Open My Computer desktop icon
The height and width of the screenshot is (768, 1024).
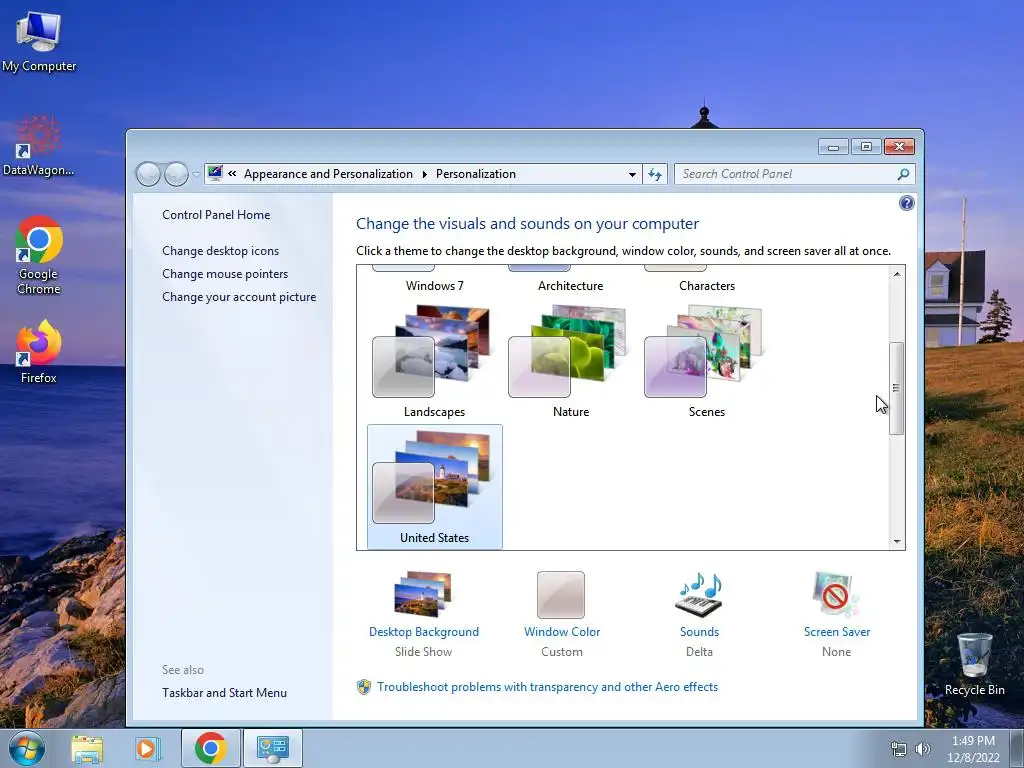(x=39, y=42)
